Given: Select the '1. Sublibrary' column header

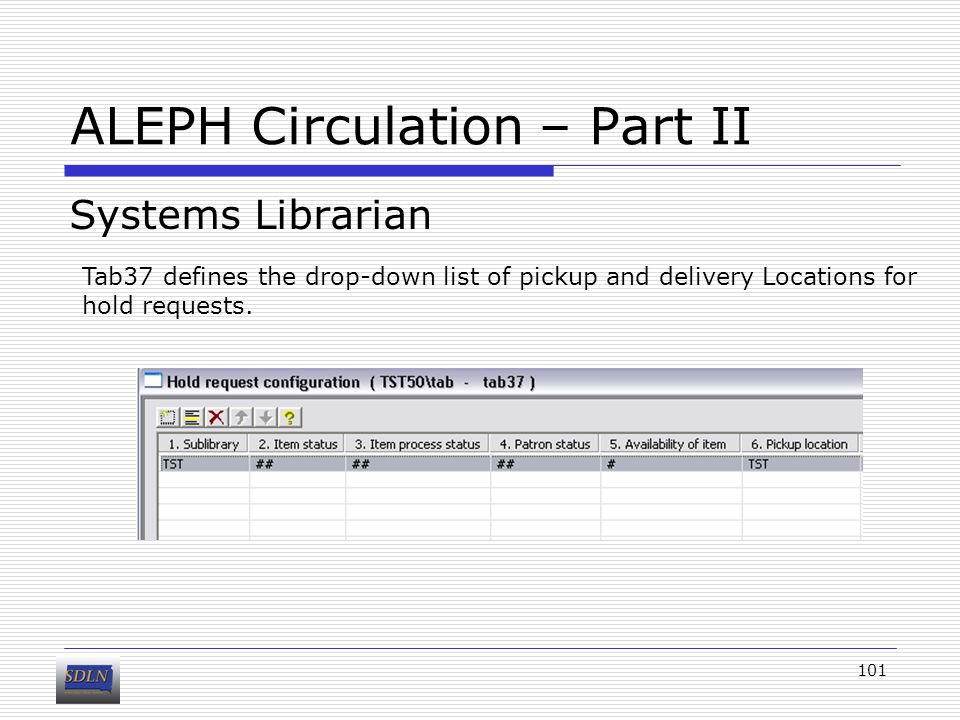Looking at the screenshot, I should 203,444.
